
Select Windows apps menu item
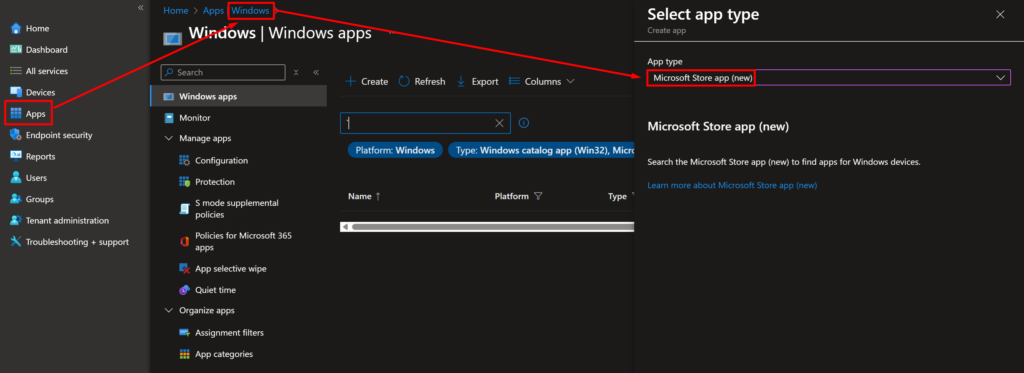pos(238,97)
